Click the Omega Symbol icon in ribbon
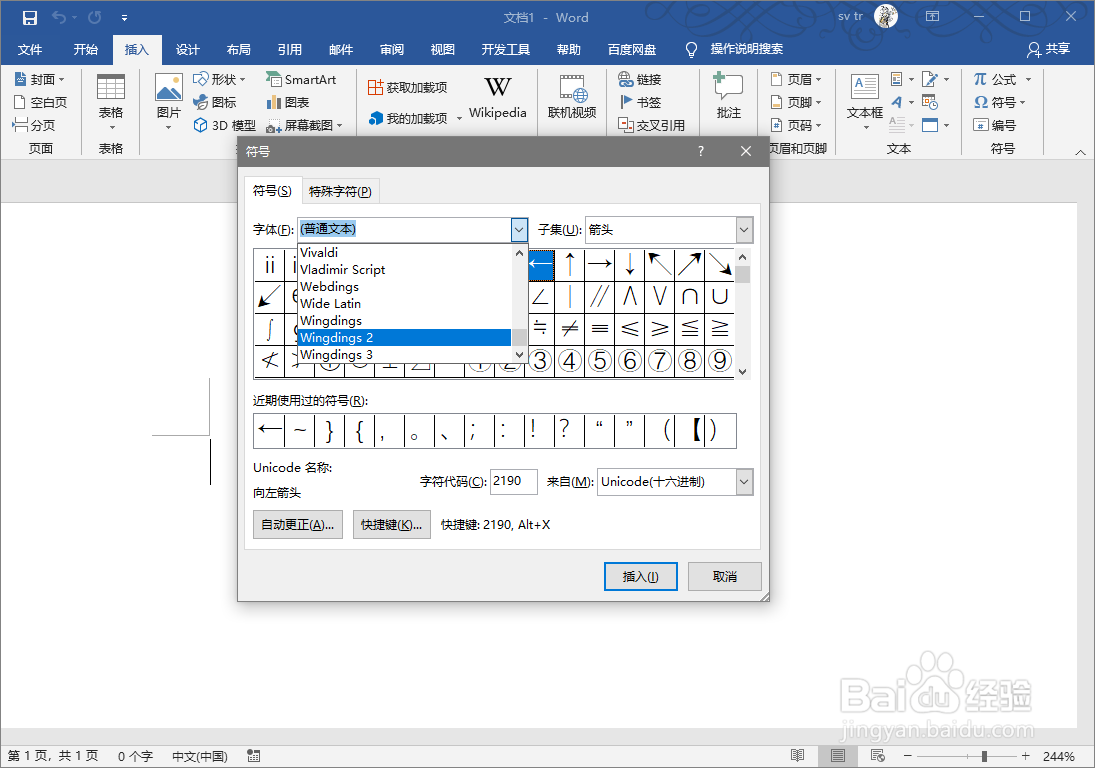The image size is (1095, 768). pyautogui.click(x=980, y=102)
